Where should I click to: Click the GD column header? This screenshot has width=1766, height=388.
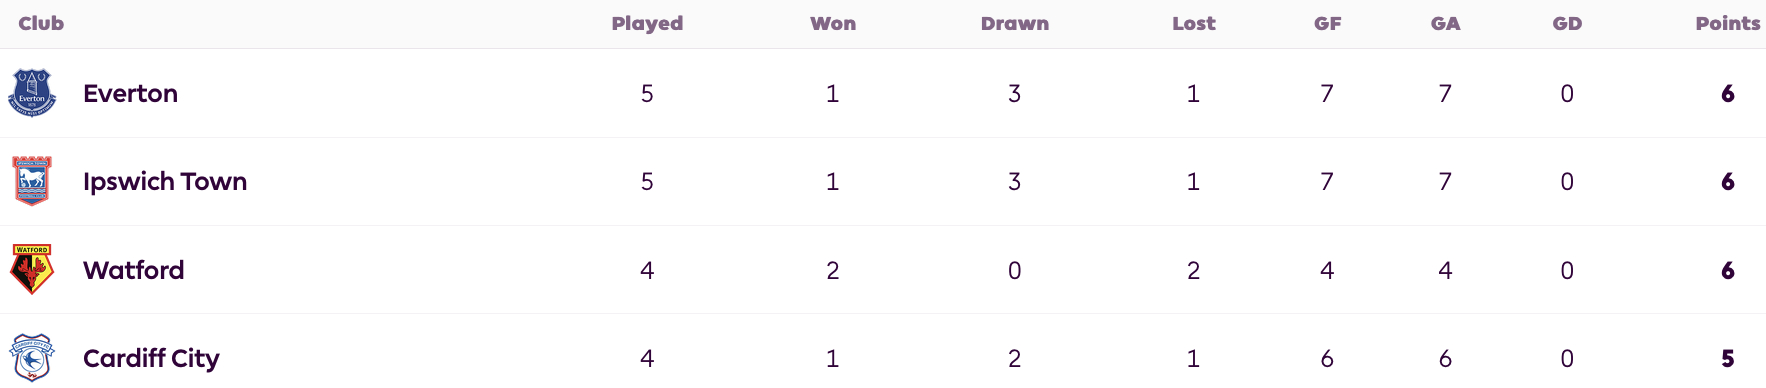(1567, 23)
